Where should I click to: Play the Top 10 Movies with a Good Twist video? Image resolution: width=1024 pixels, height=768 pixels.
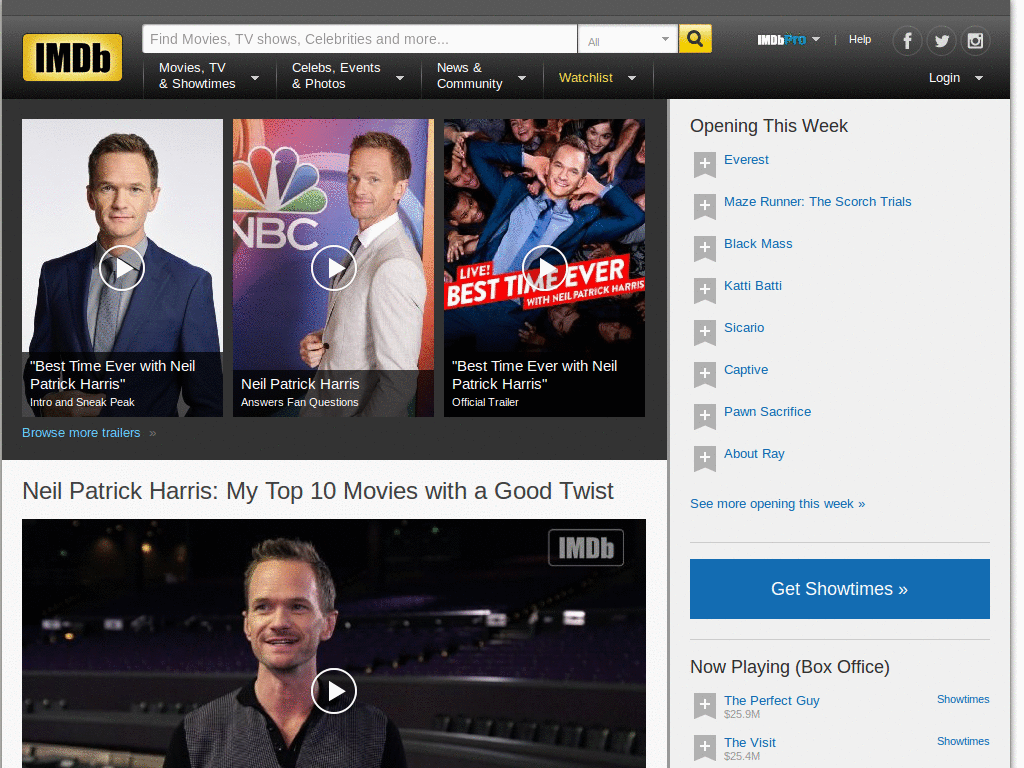point(334,691)
